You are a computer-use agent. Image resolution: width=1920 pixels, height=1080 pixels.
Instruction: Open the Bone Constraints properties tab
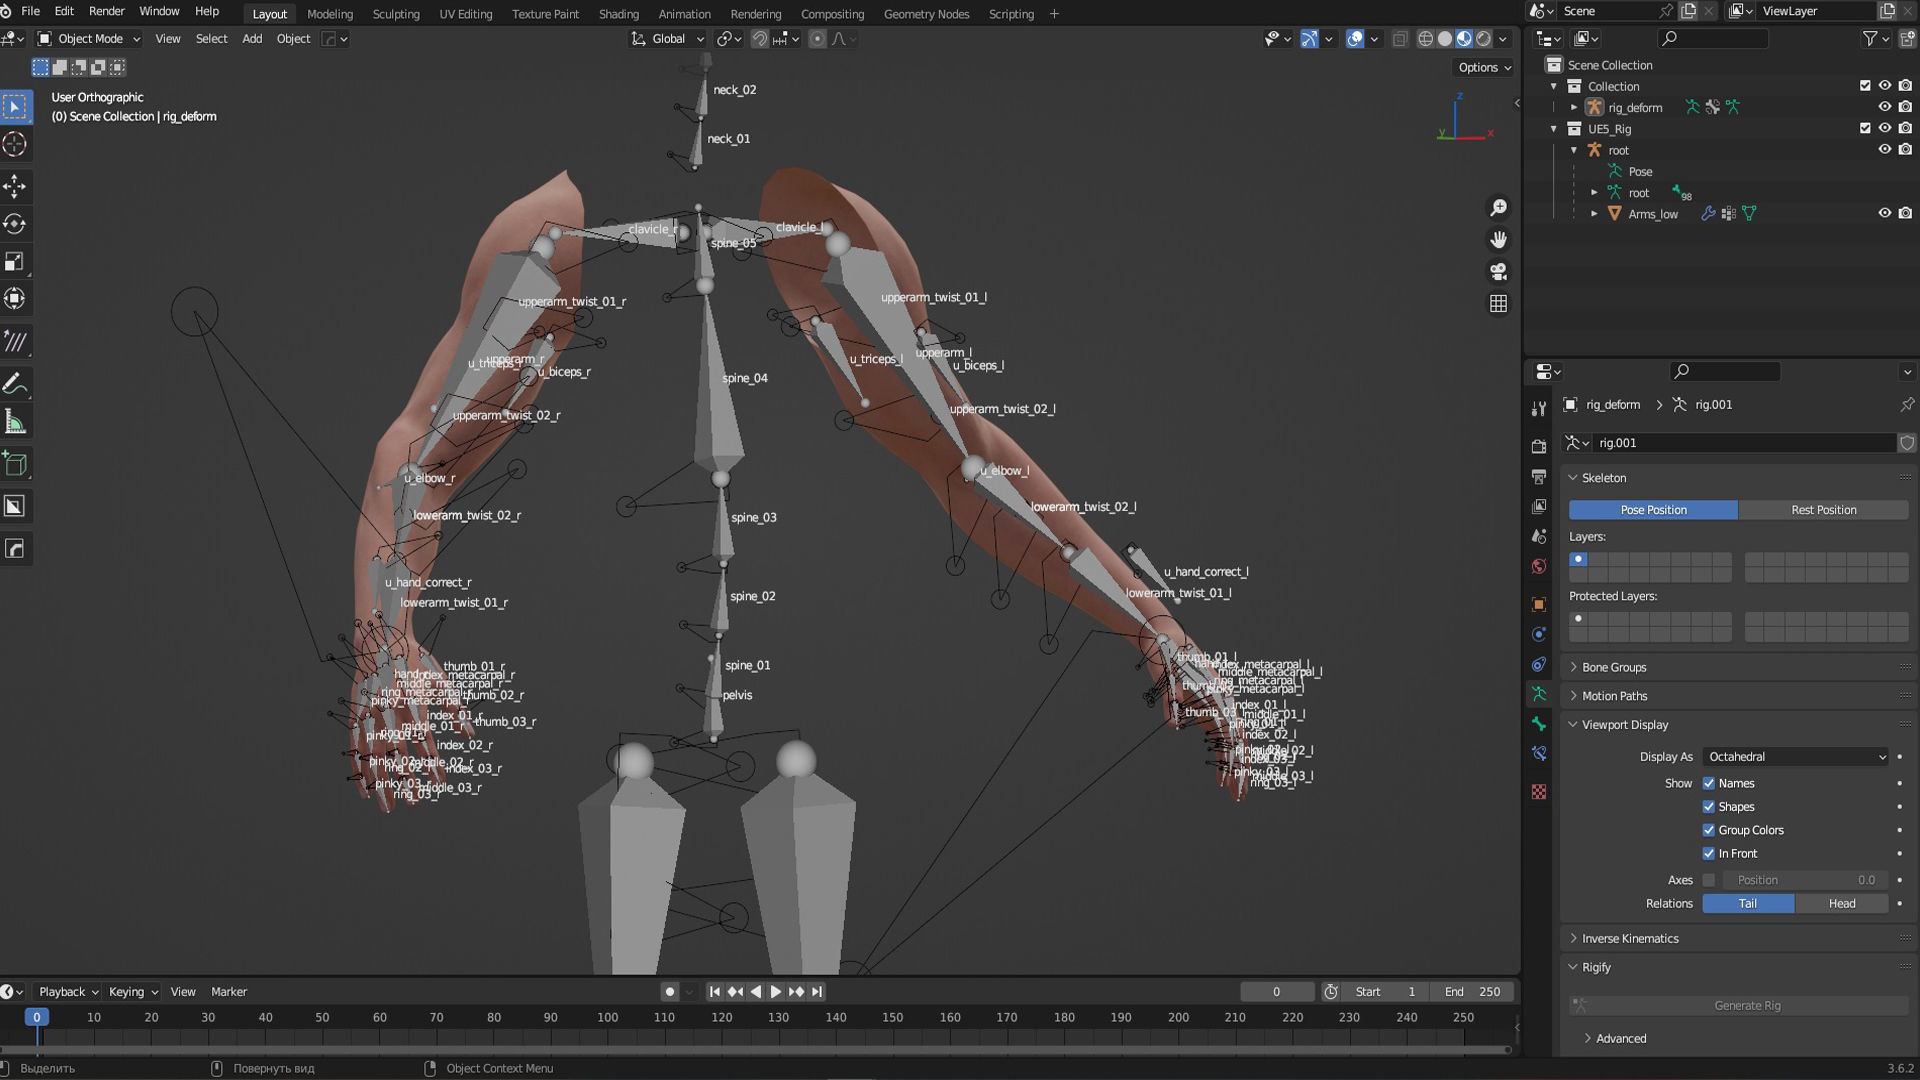point(1539,754)
